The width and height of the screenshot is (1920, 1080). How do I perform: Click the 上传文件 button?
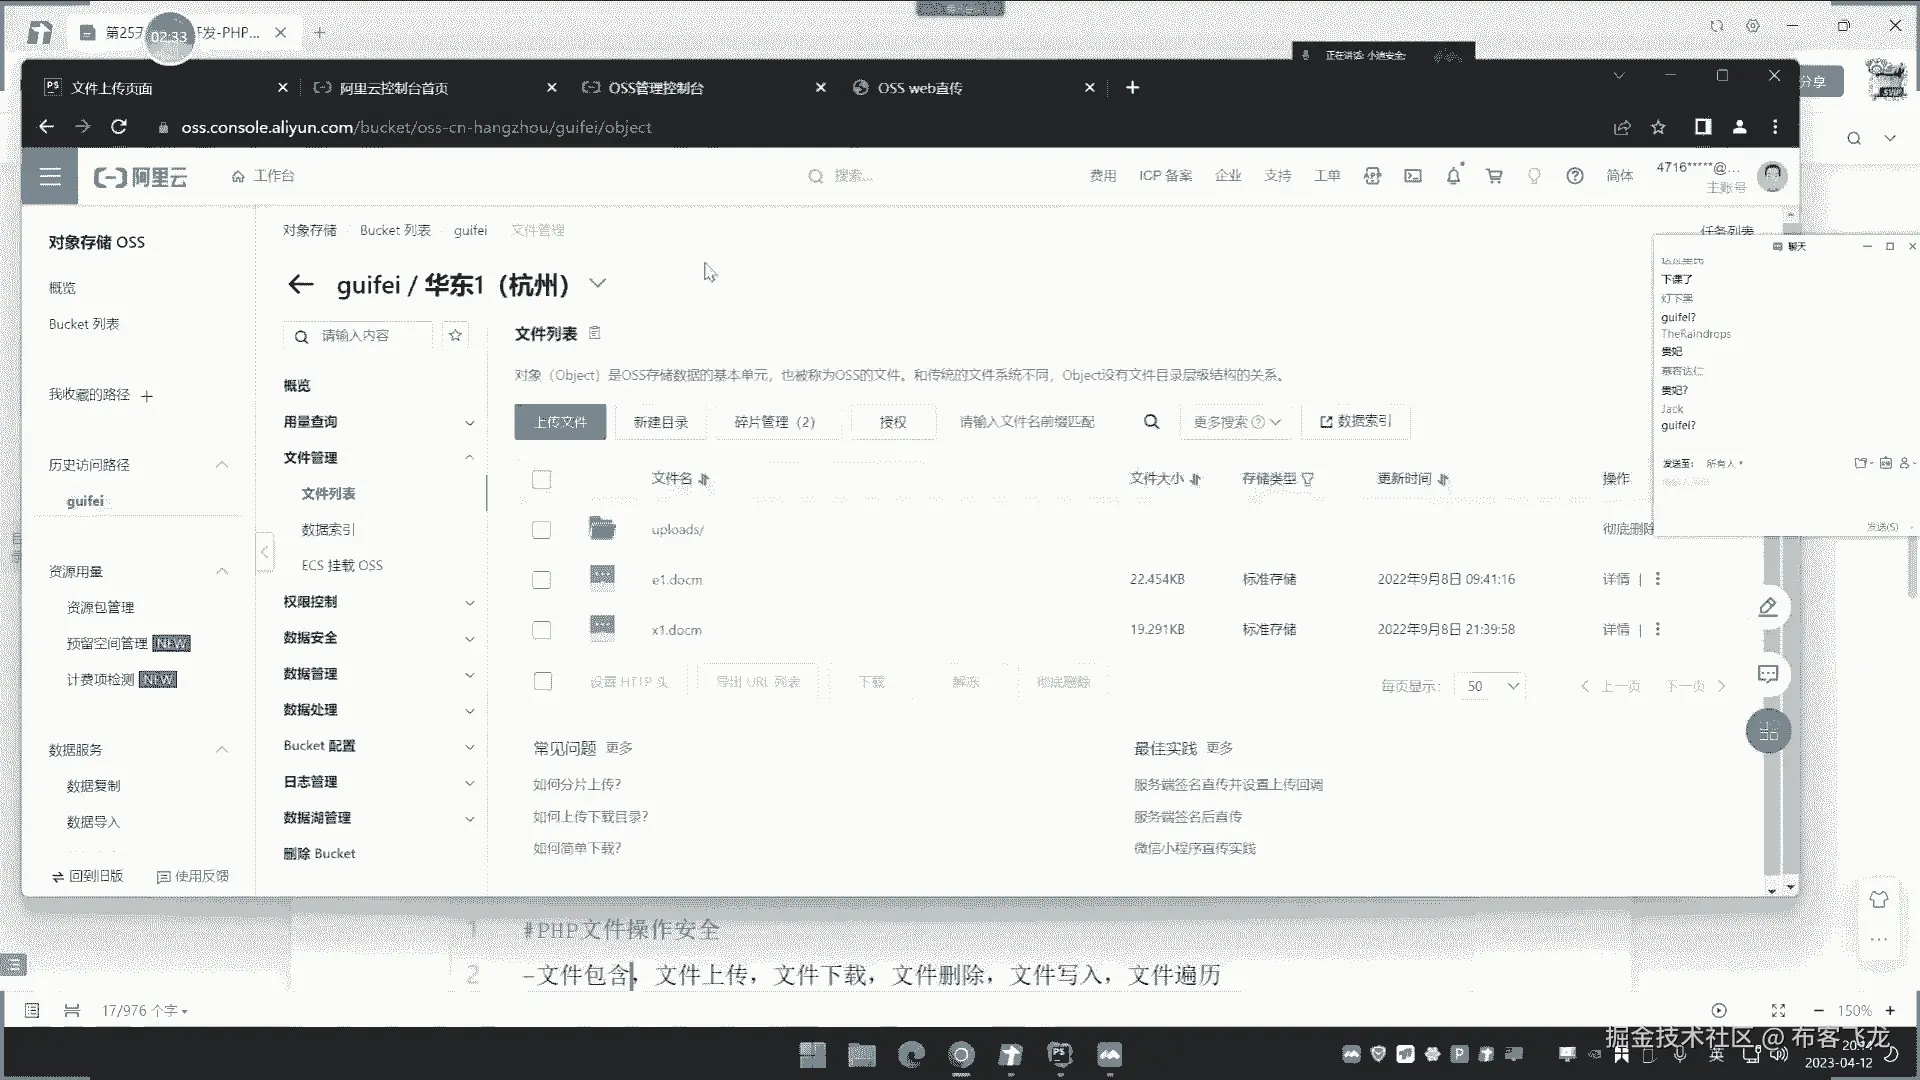pyautogui.click(x=560, y=422)
